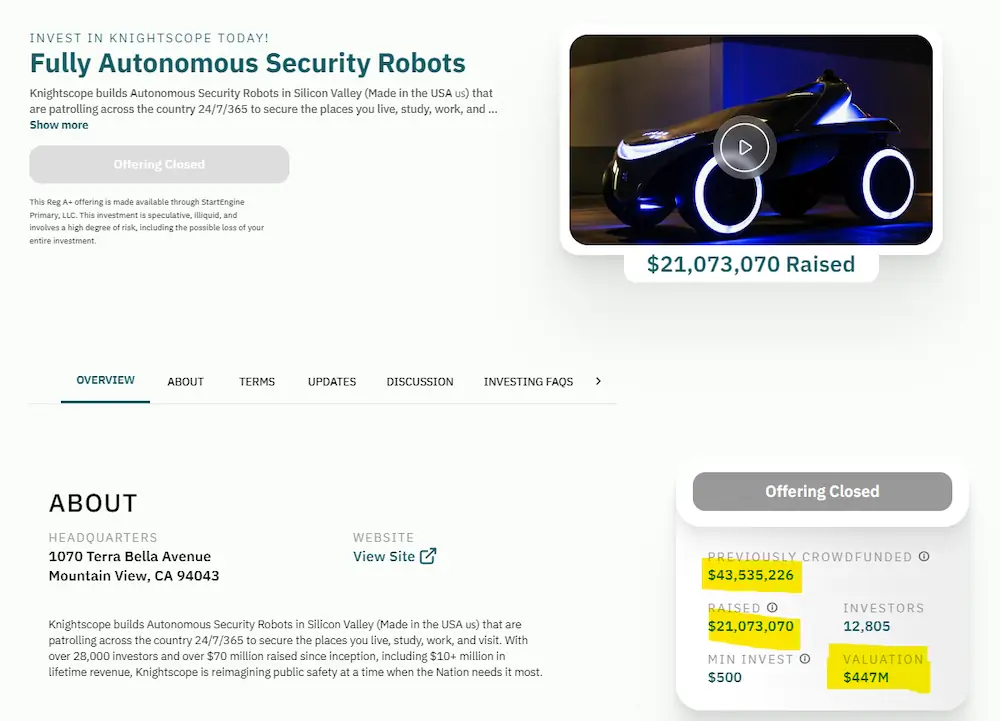This screenshot has height=721, width=1000.
Task: Open the View Site website link
Action: [384, 556]
